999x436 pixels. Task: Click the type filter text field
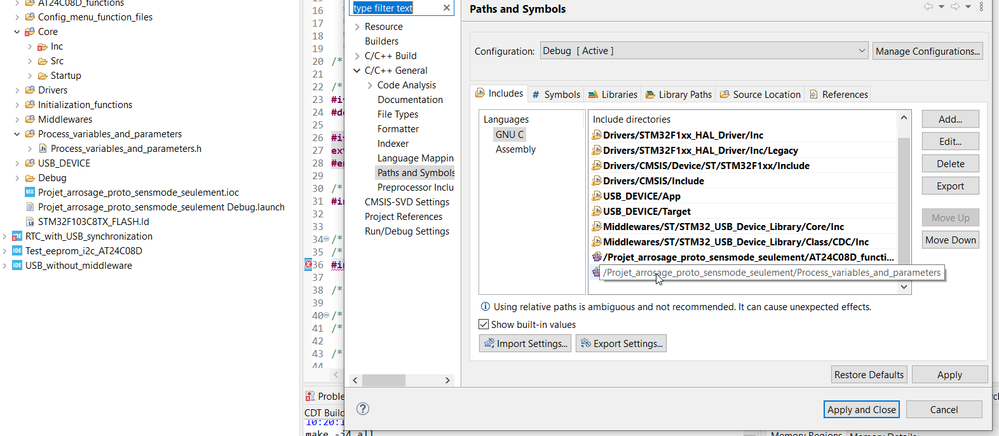click(x=396, y=8)
